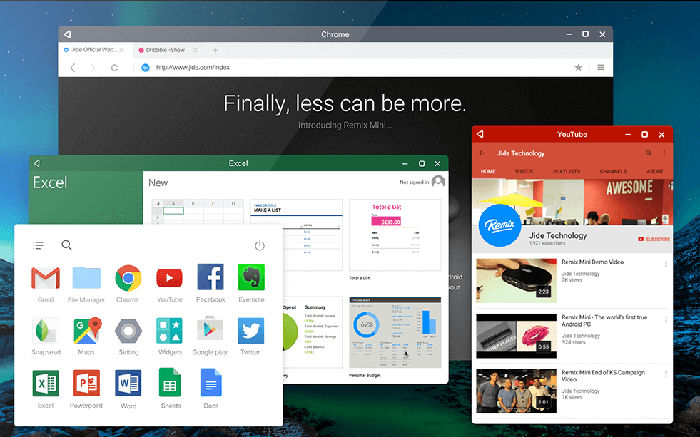This screenshot has width=700, height=437.
Task: Launch the Word app icon
Action: [128, 383]
